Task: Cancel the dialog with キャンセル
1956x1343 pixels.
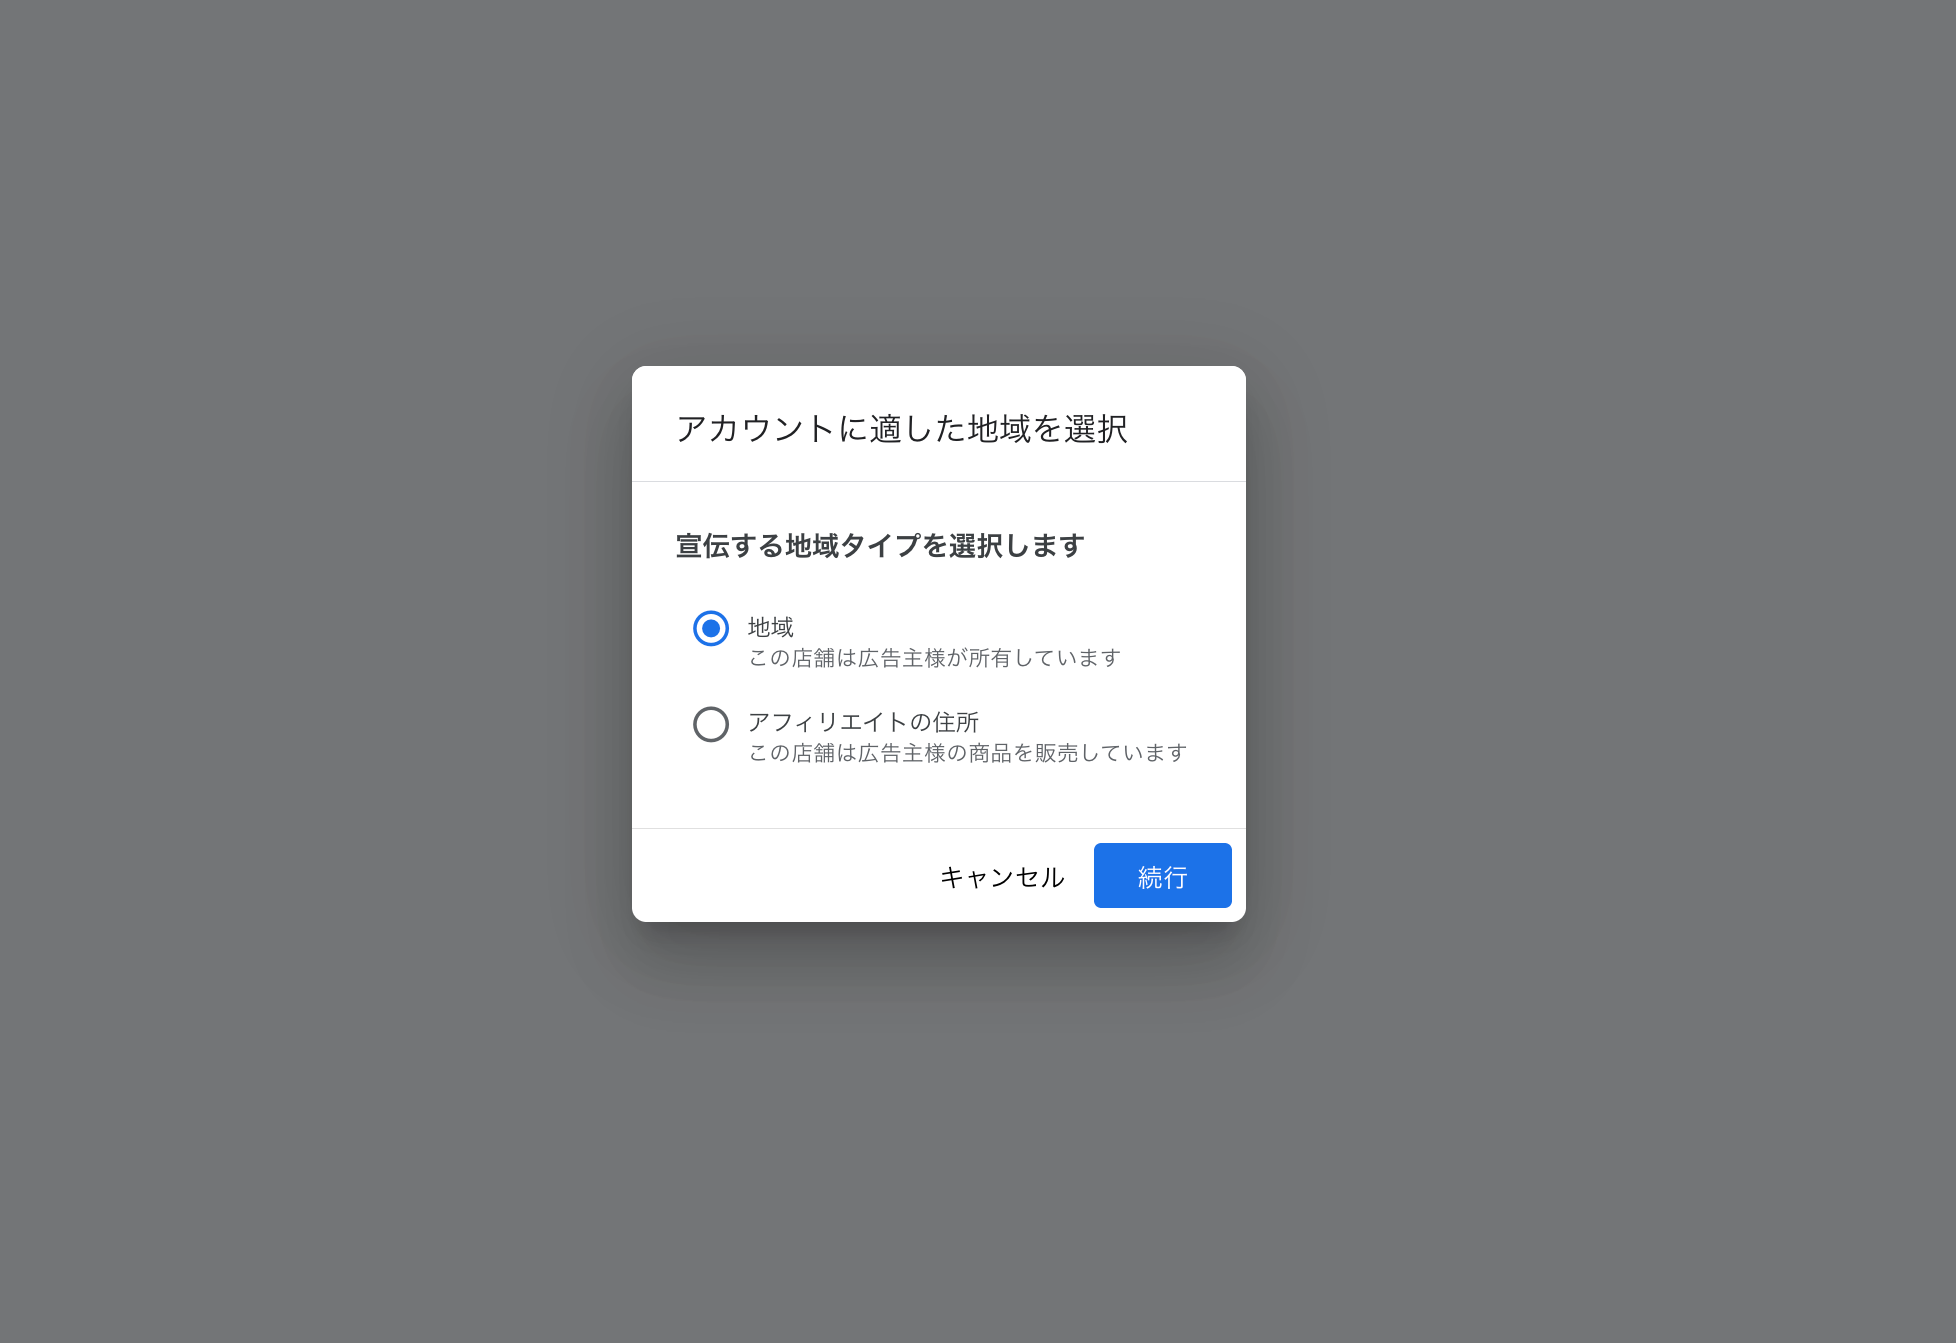Action: click(x=1002, y=877)
